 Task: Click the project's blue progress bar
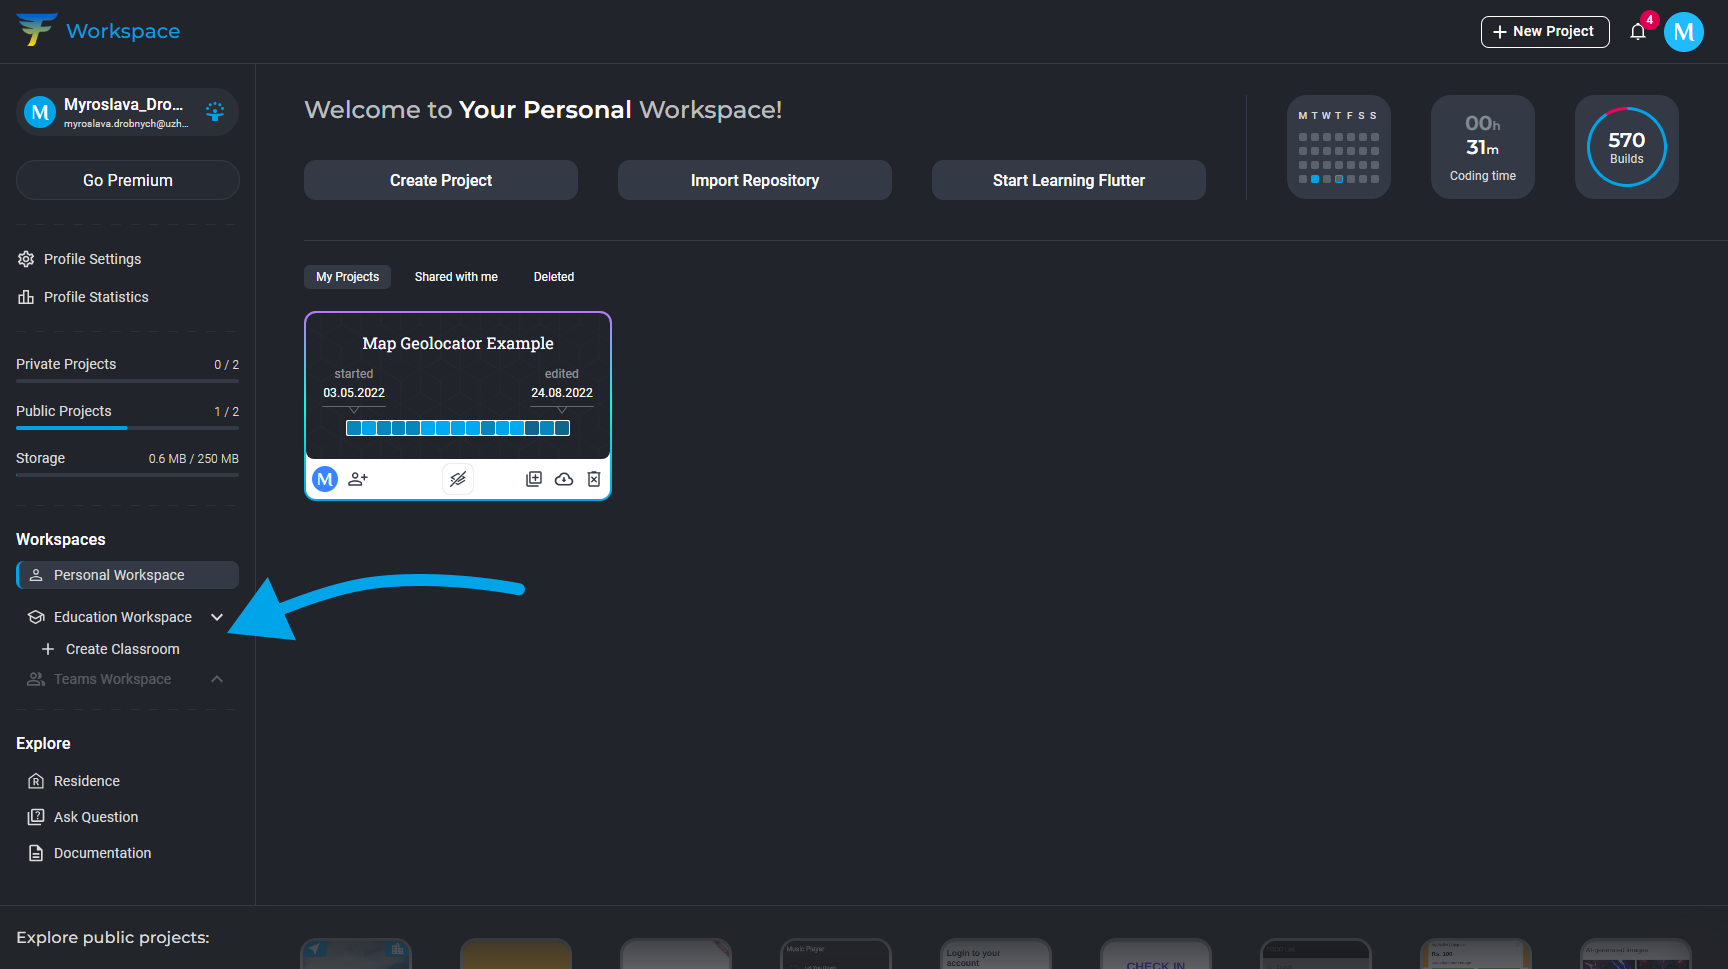458,428
